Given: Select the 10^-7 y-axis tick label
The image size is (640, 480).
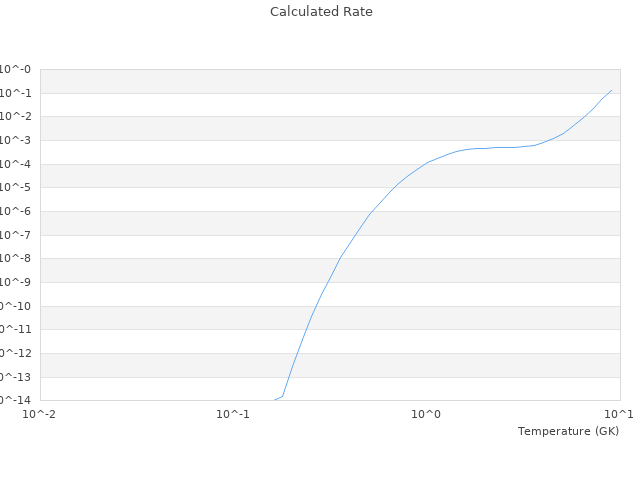Looking at the screenshot, I should pos(15,235).
